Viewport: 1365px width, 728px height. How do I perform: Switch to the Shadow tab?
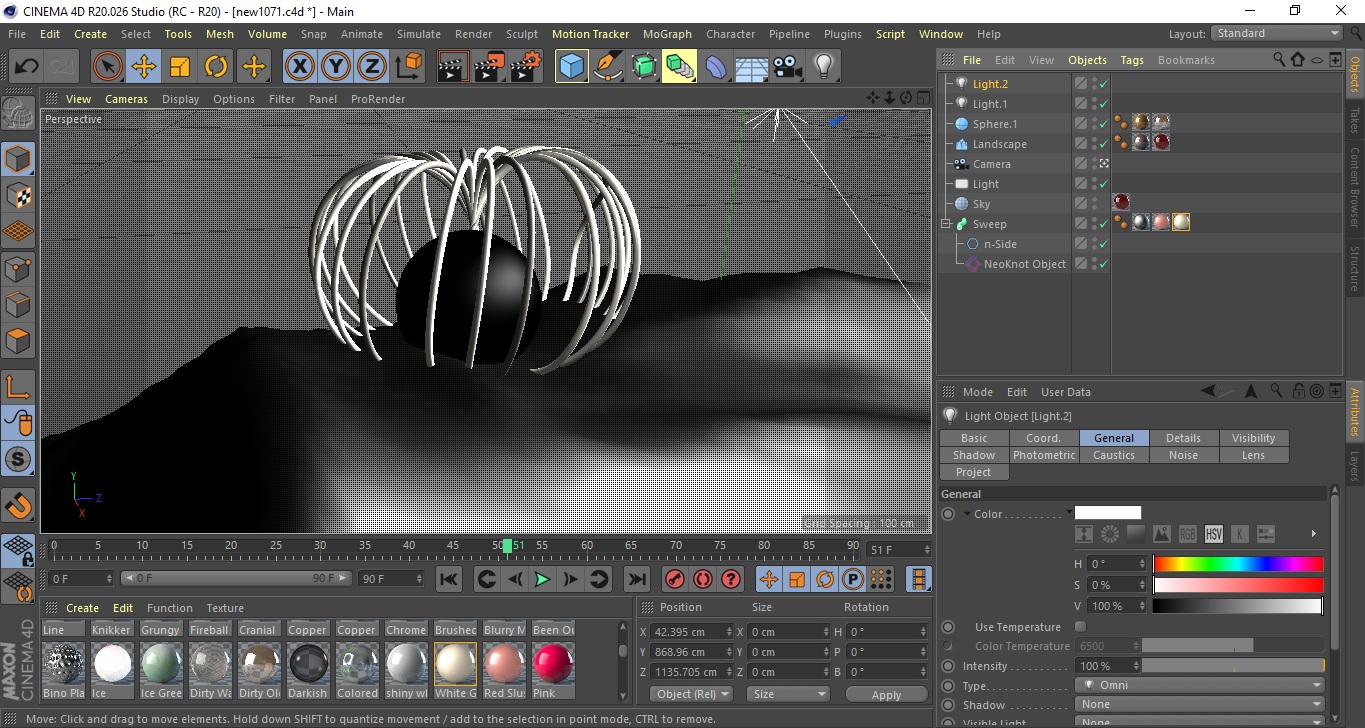974,455
